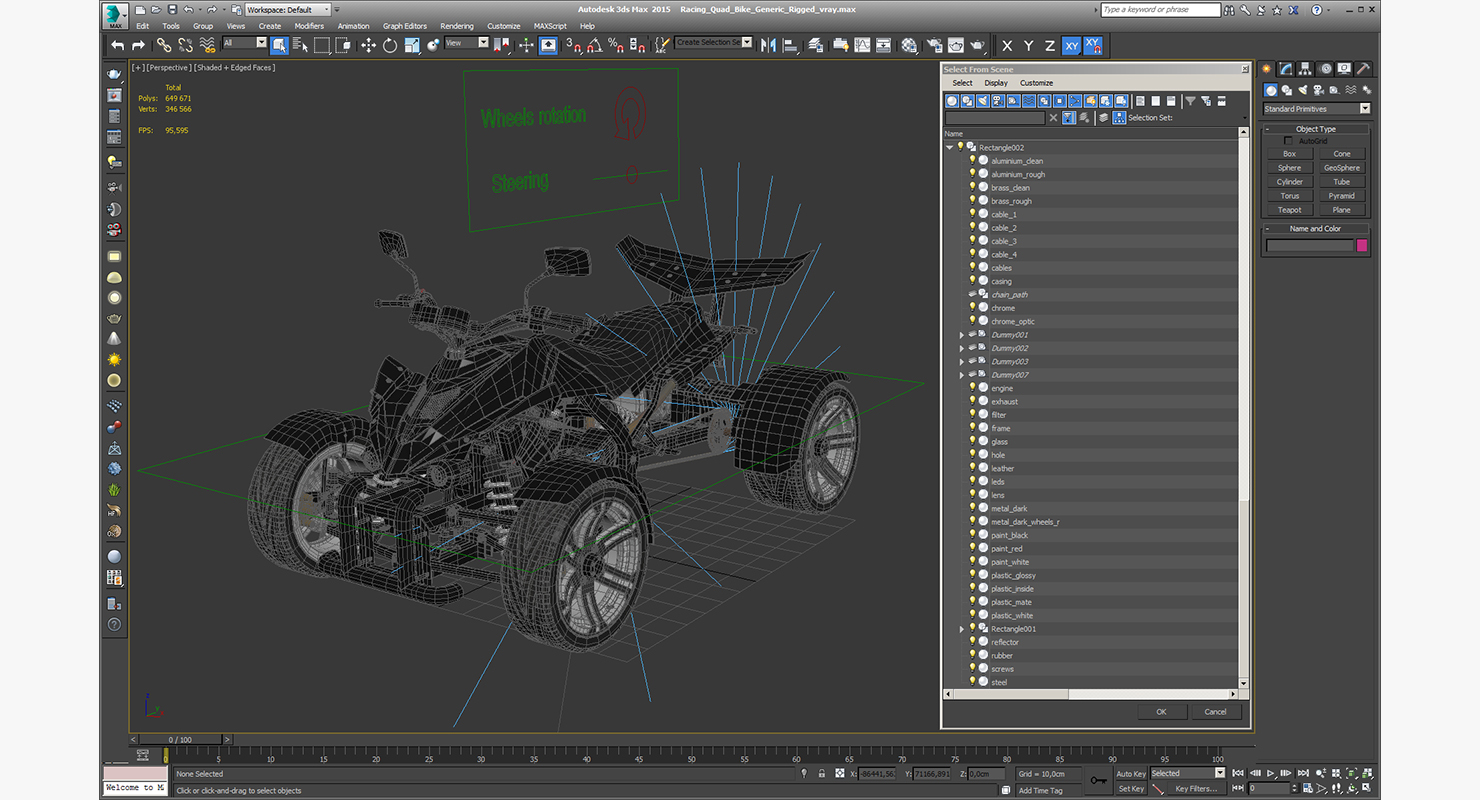The height and width of the screenshot is (800, 1480).
Task: Click the magenta object color swatch
Action: point(1362,245)
